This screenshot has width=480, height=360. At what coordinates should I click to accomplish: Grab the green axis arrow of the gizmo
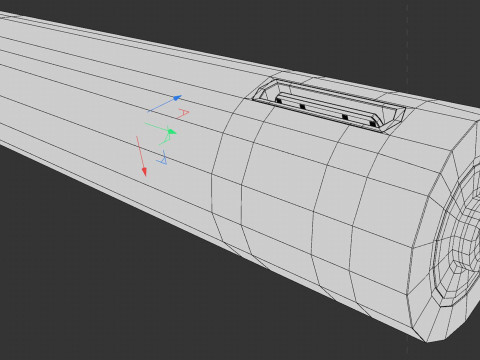[160, 128]
